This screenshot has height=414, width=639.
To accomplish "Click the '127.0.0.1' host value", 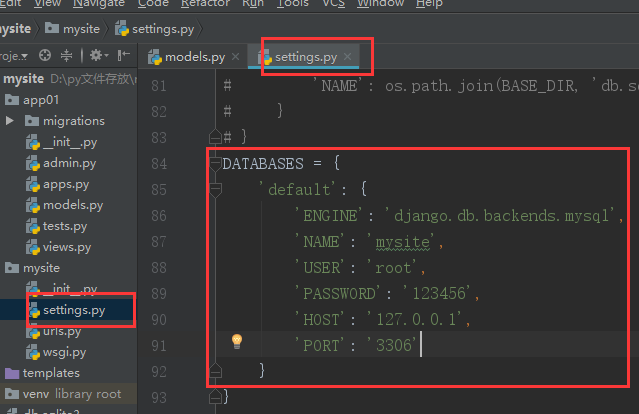I will (x=416, y=319).
